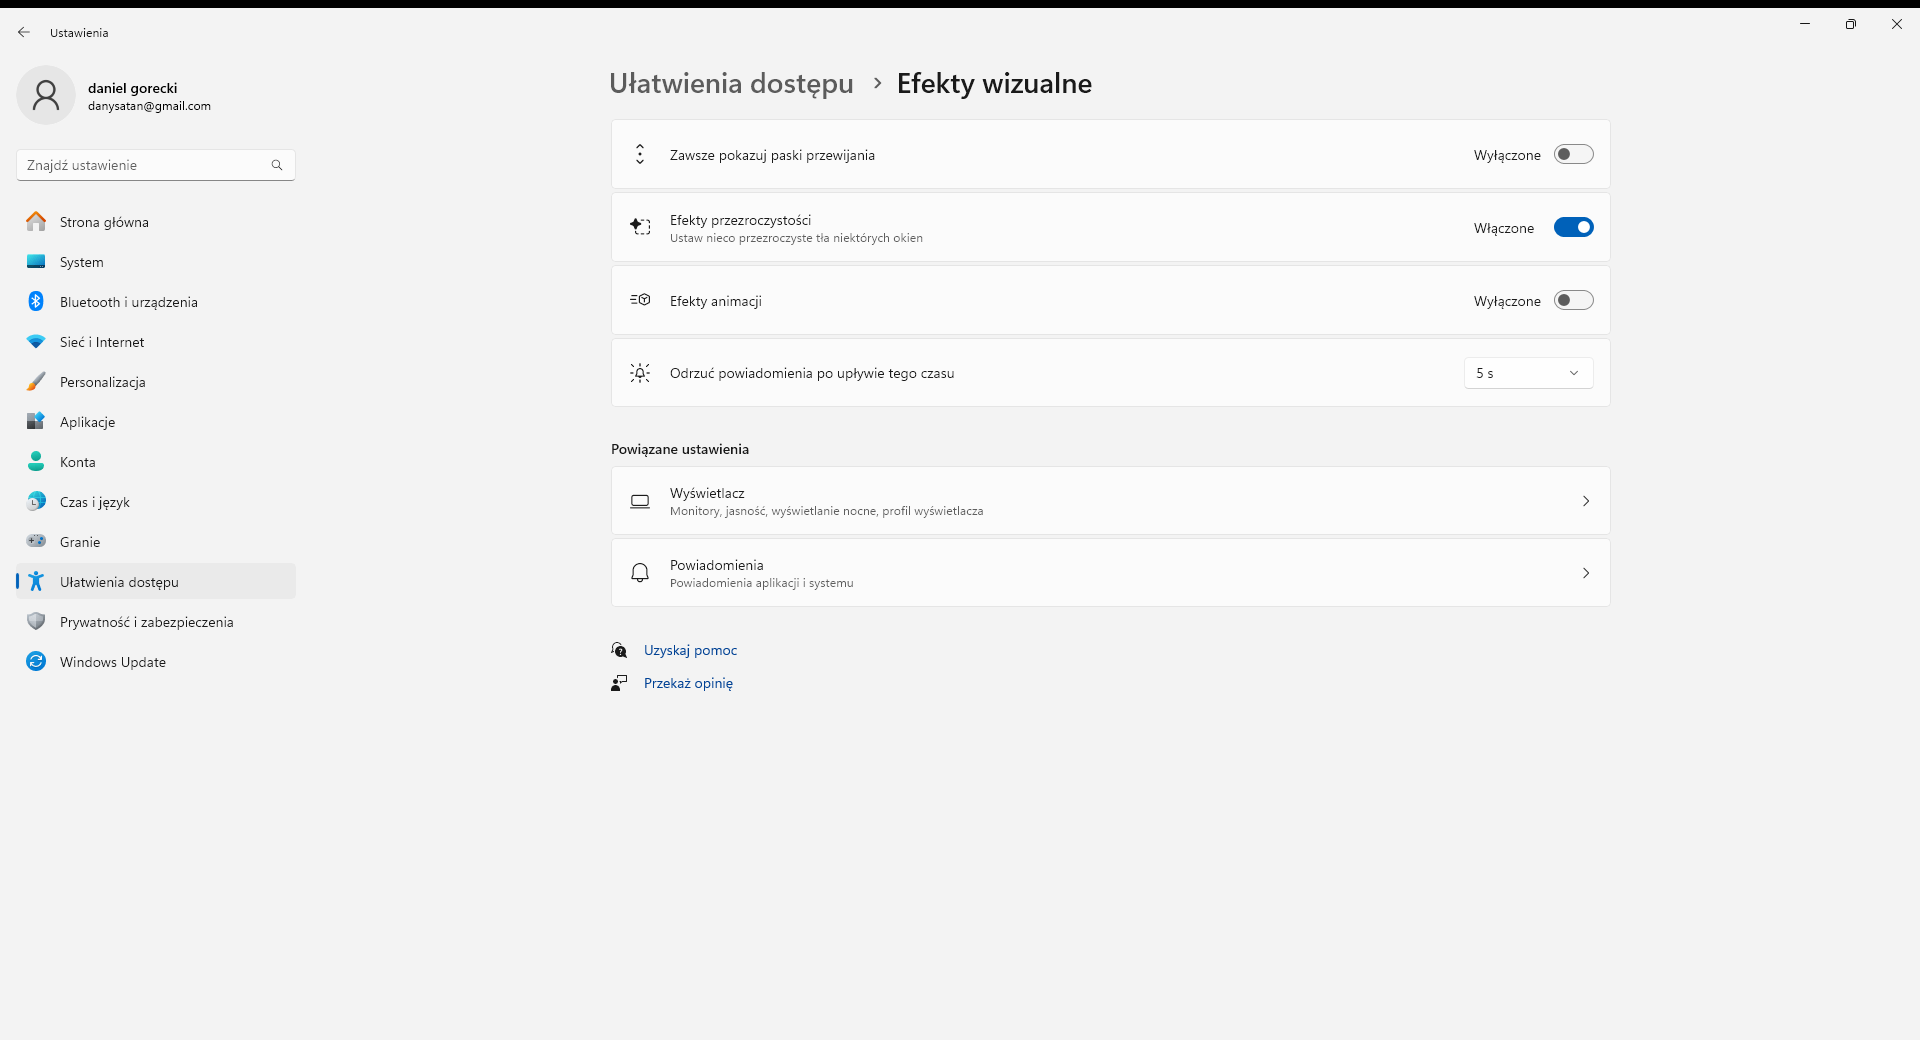
Task: Click the Windows Update icon
Action: [36, 662]
